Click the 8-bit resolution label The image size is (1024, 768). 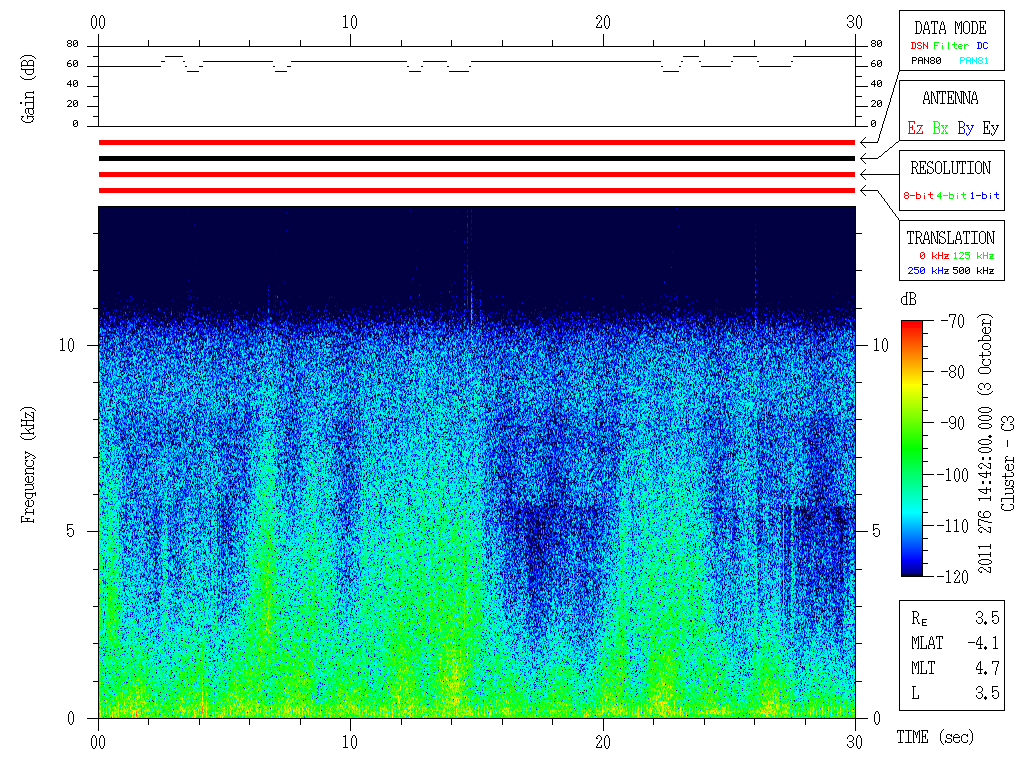point(921,196)
